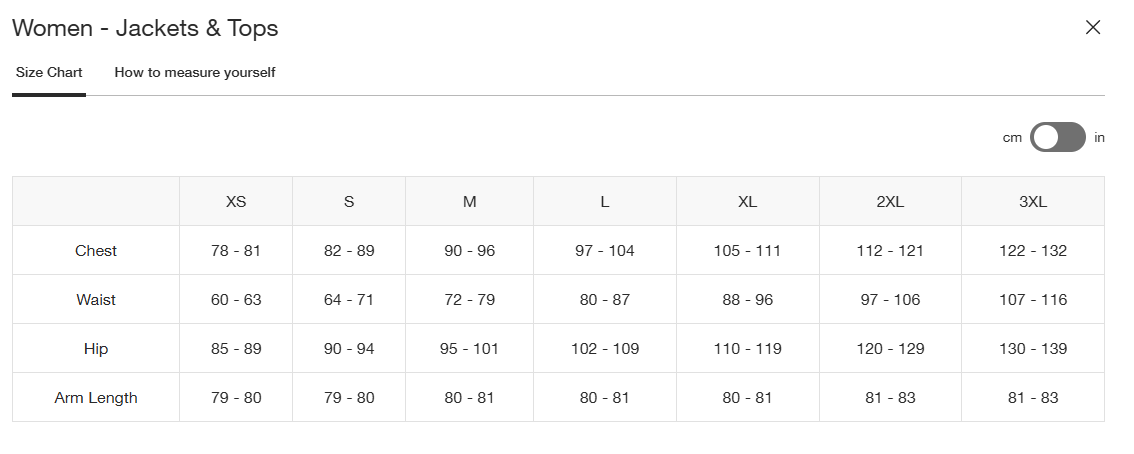
Task: Click the Chest row label
Action: tap(96, 251)
